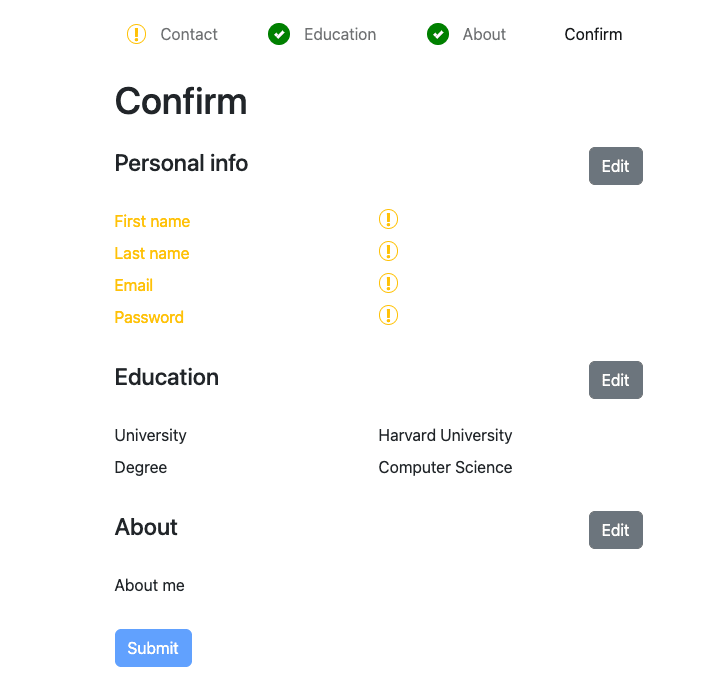The width and height of the screenshot is (727, 700).
Task: Edit the About section
Action: [615, 530]
